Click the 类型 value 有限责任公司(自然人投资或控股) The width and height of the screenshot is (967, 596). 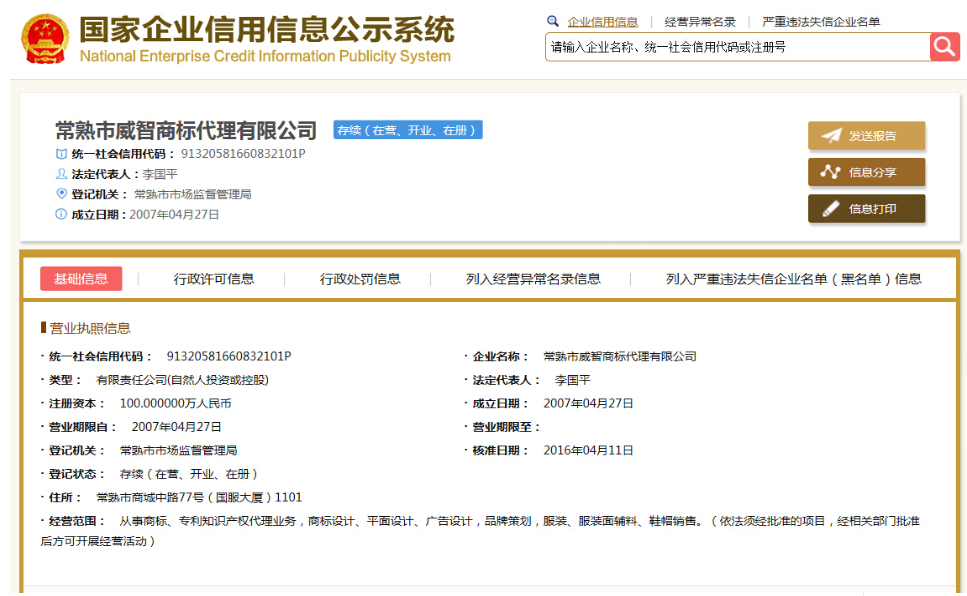(183, 380)
